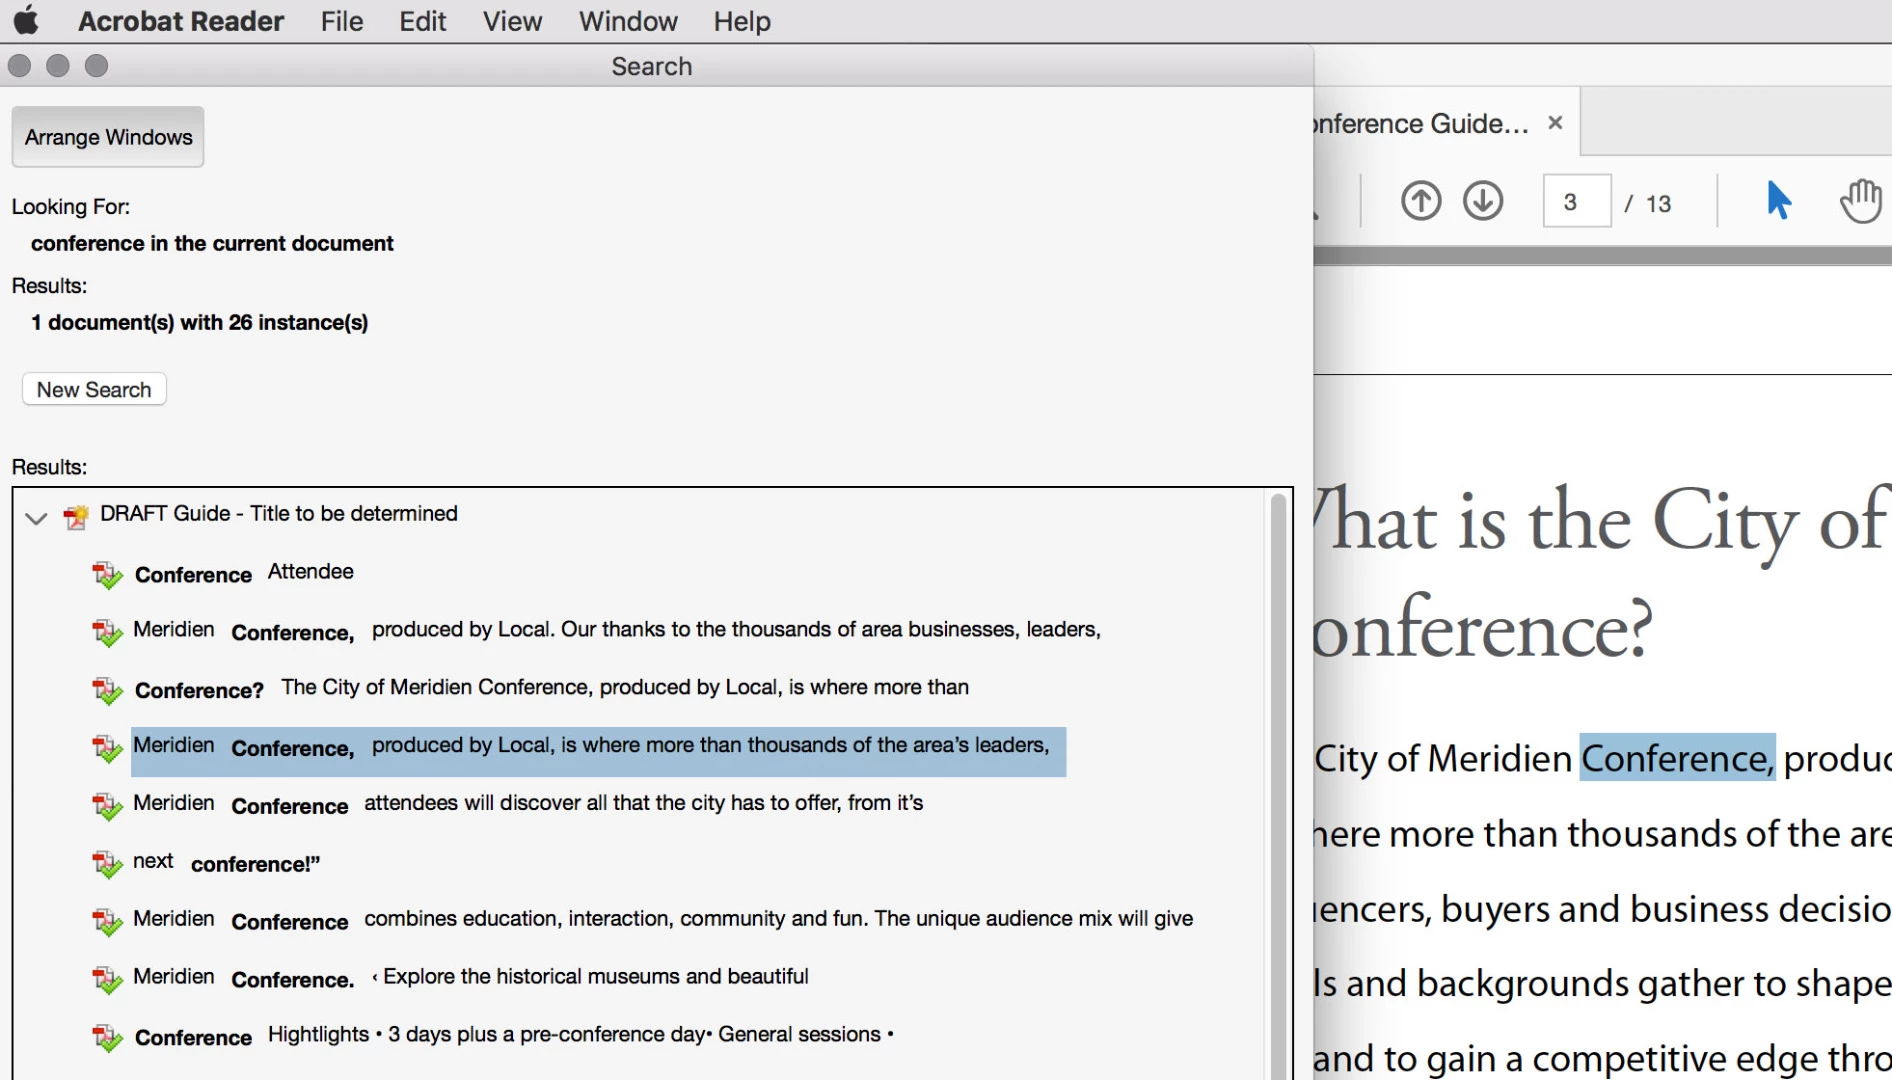Open the 'Conference Hightlights' result
Viewport: 1892px width, 1080px height.
tap(514, 1036)
